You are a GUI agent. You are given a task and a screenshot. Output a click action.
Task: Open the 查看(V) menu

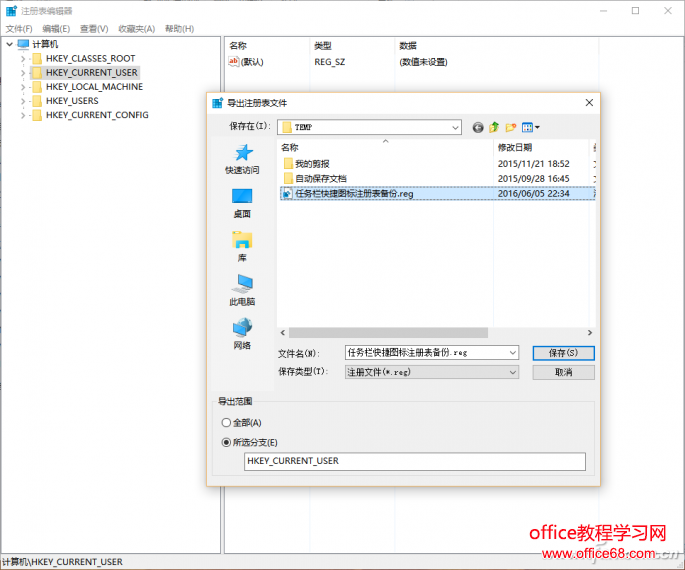[94, 29]
